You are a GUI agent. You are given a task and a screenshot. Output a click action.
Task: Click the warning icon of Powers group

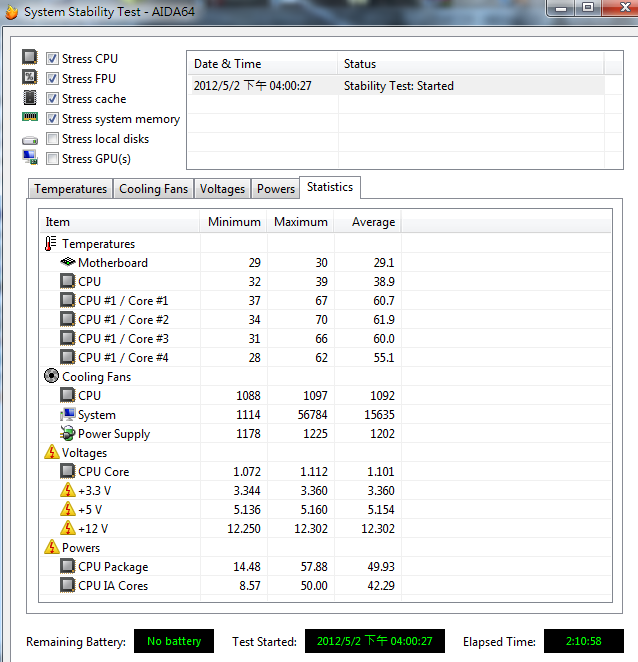click(x=52, y=547)
